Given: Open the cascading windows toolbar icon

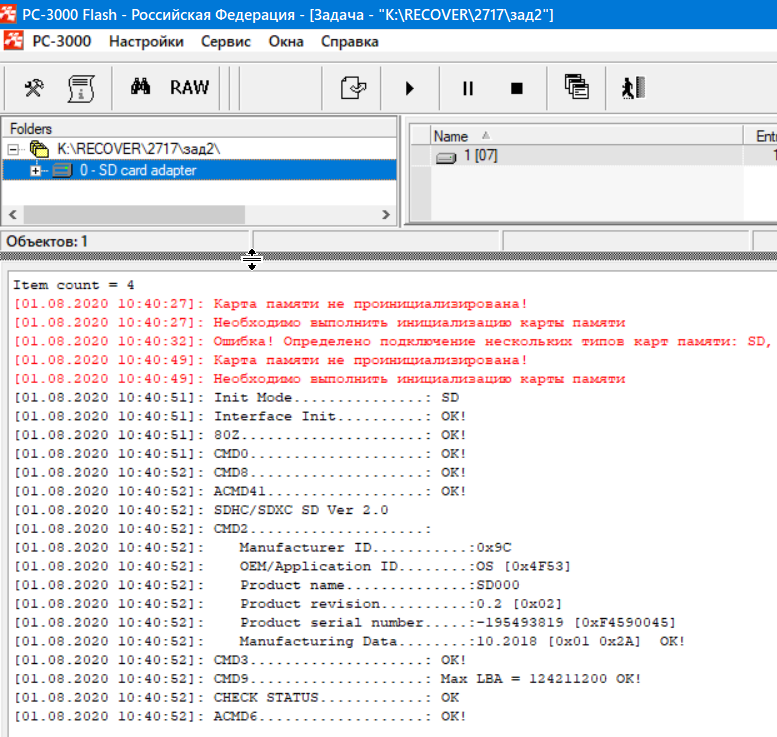Looking at the screenshot, I should tap(576, 87).
